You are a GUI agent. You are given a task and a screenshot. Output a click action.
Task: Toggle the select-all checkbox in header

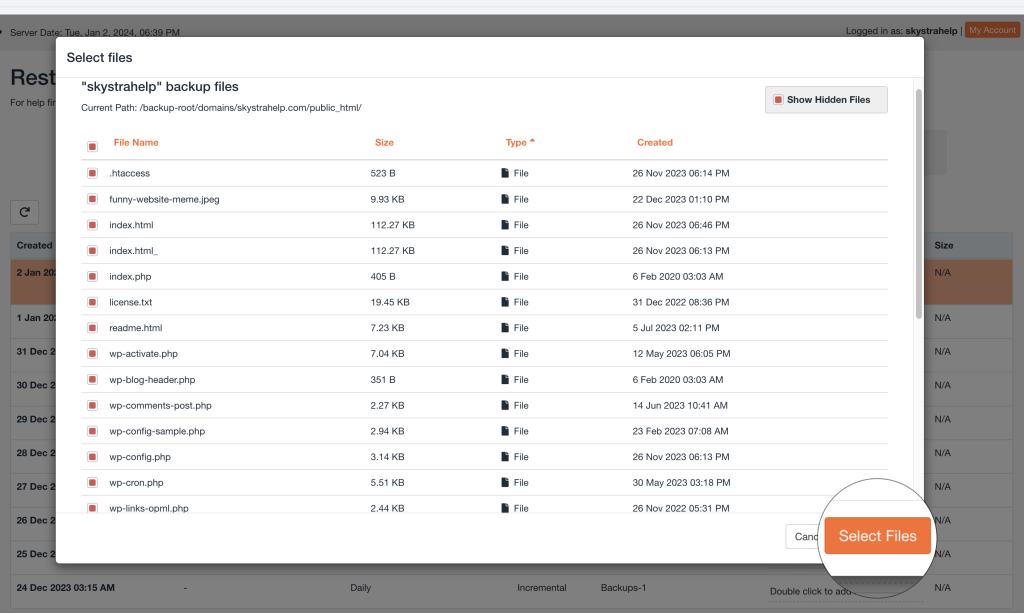(x=92, y=146)
